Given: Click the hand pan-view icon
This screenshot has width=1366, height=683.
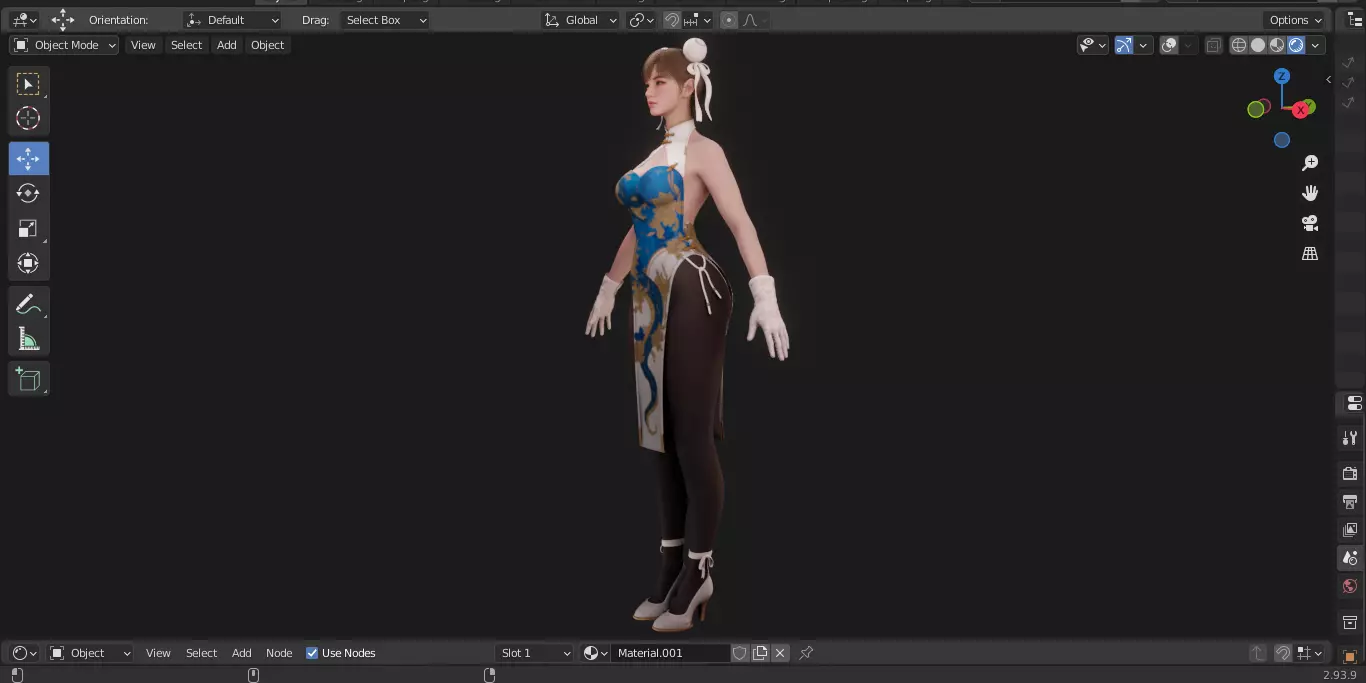Looking at the screenshot, I should [1310, 193].
